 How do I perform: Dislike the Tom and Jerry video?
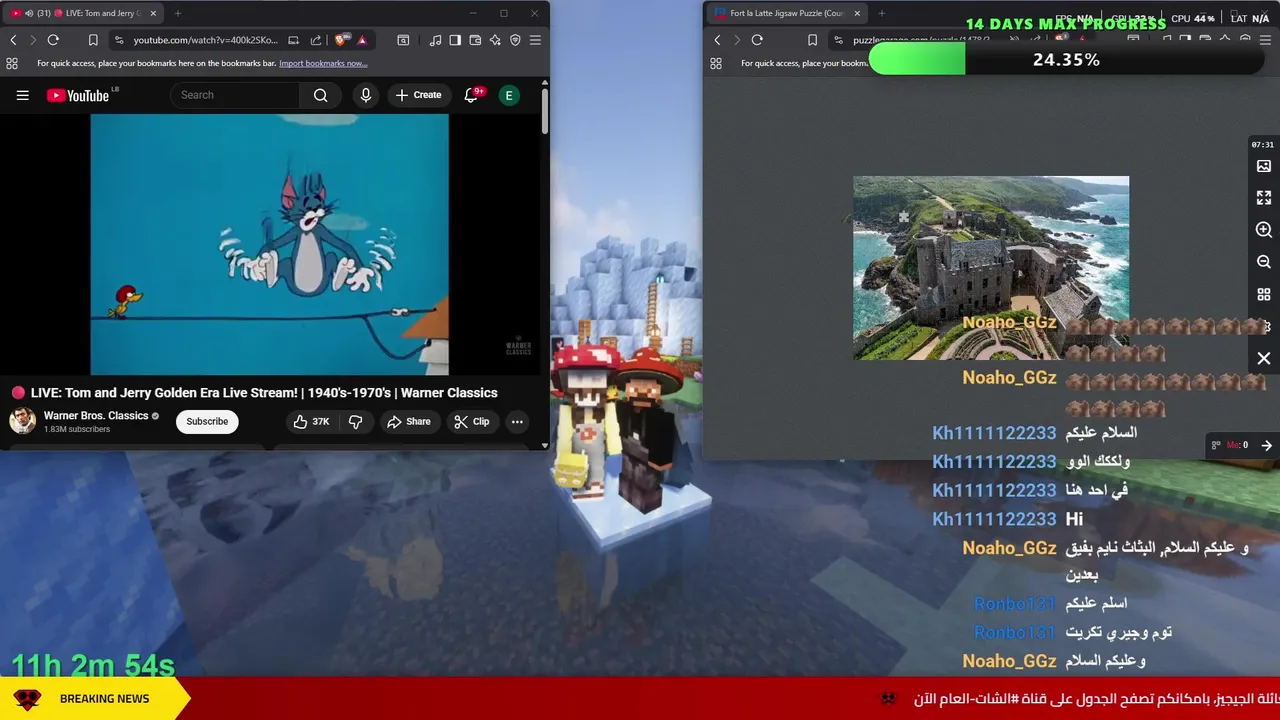tap(355, 421)
